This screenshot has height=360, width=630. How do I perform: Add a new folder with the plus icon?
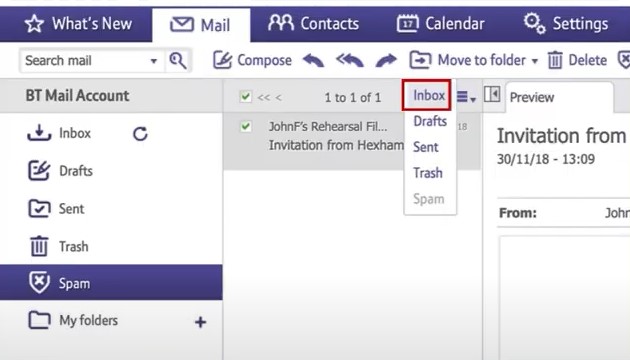[200, 322]
